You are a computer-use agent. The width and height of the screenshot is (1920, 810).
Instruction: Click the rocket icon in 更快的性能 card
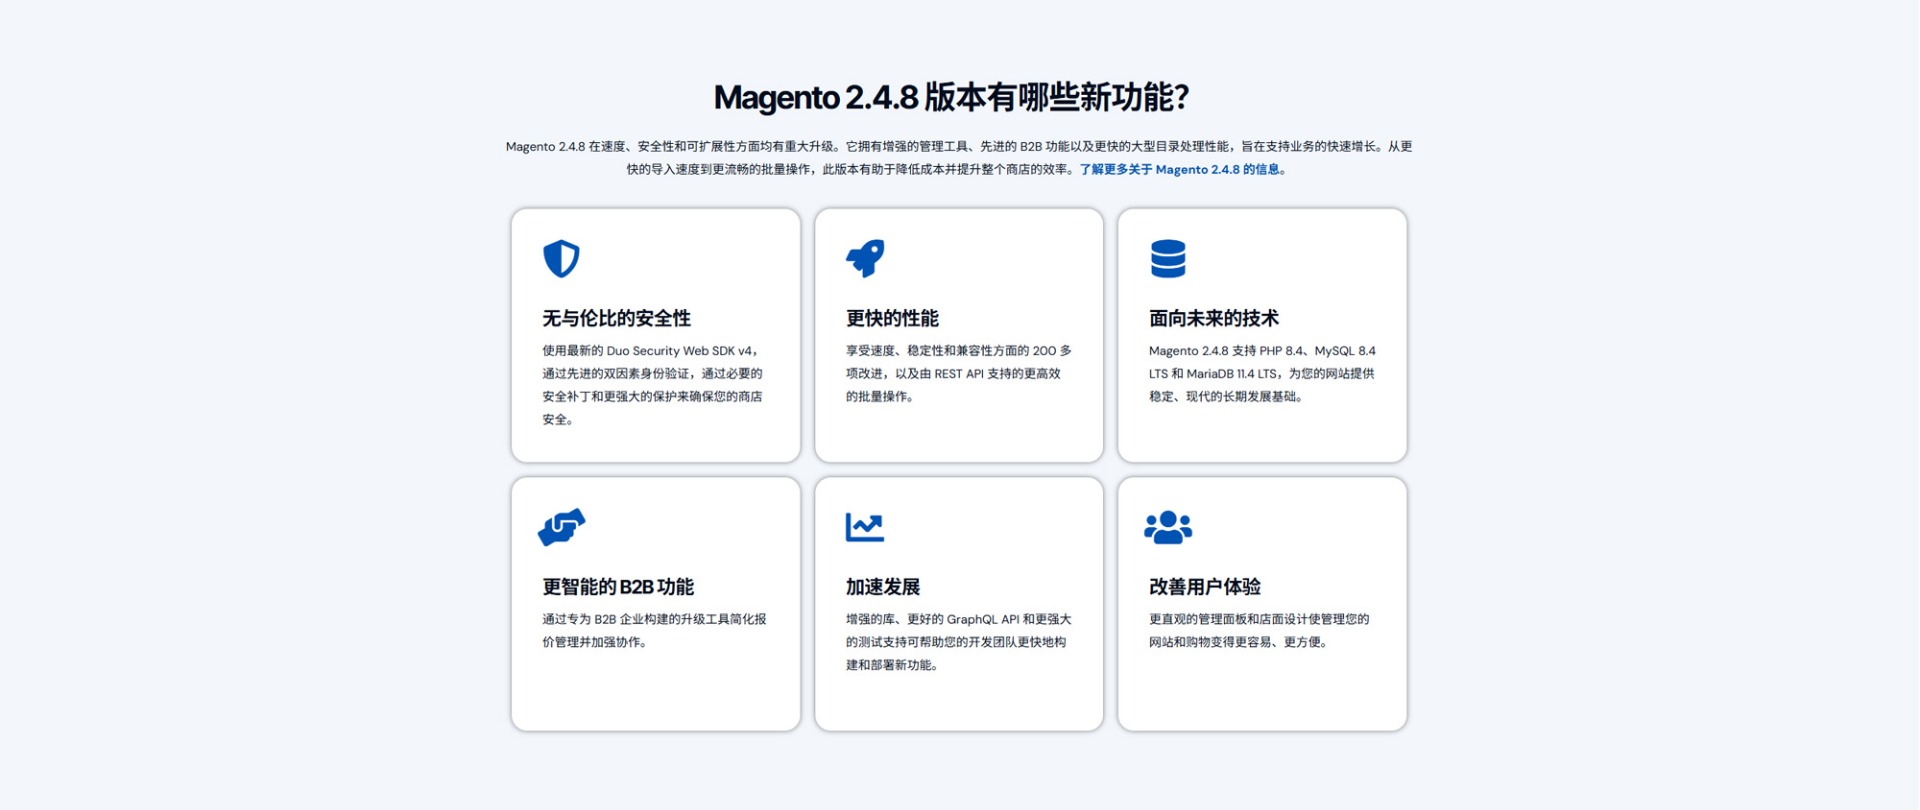865,258
